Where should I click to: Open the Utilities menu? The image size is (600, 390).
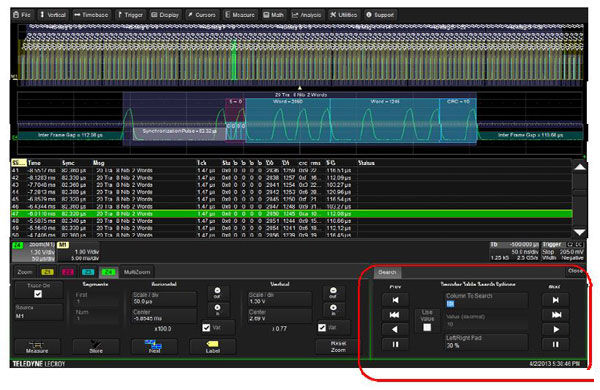(x=343, y=15)
